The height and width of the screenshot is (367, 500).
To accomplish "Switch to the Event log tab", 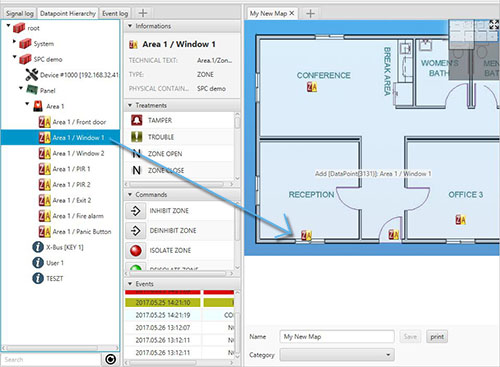I will tap(115, 13).
